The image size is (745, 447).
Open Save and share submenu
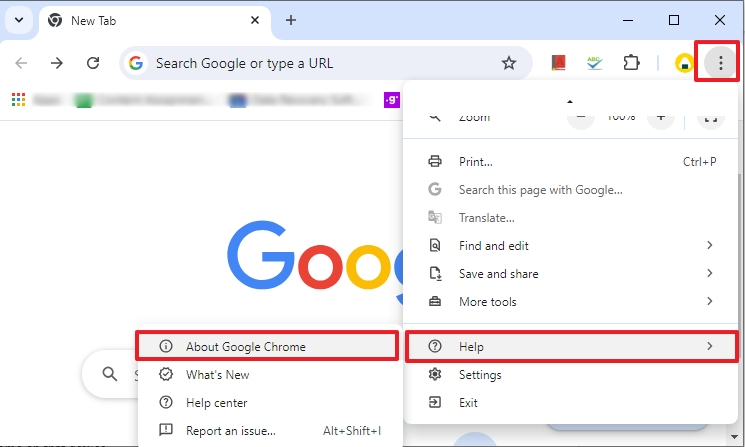(x=570, y=274)
